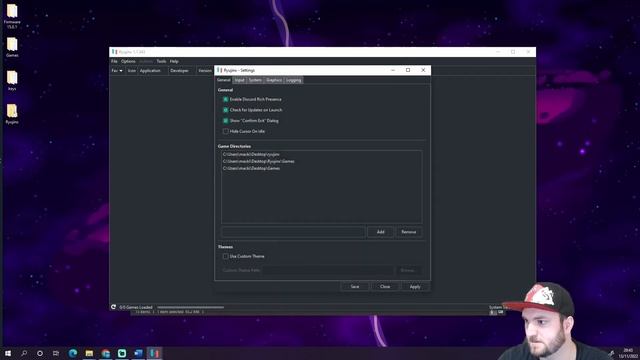This screenshot has height=360, width=640.
Task: Click the blue app icon beside Ryujinx in taskbar
Action: pos(138,353)
